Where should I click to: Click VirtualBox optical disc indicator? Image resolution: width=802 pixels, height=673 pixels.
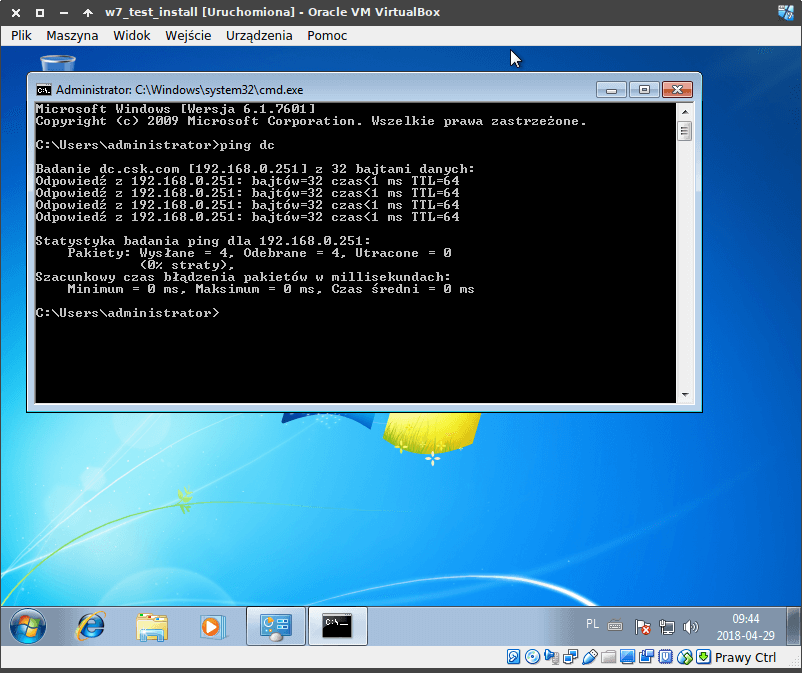532,657
